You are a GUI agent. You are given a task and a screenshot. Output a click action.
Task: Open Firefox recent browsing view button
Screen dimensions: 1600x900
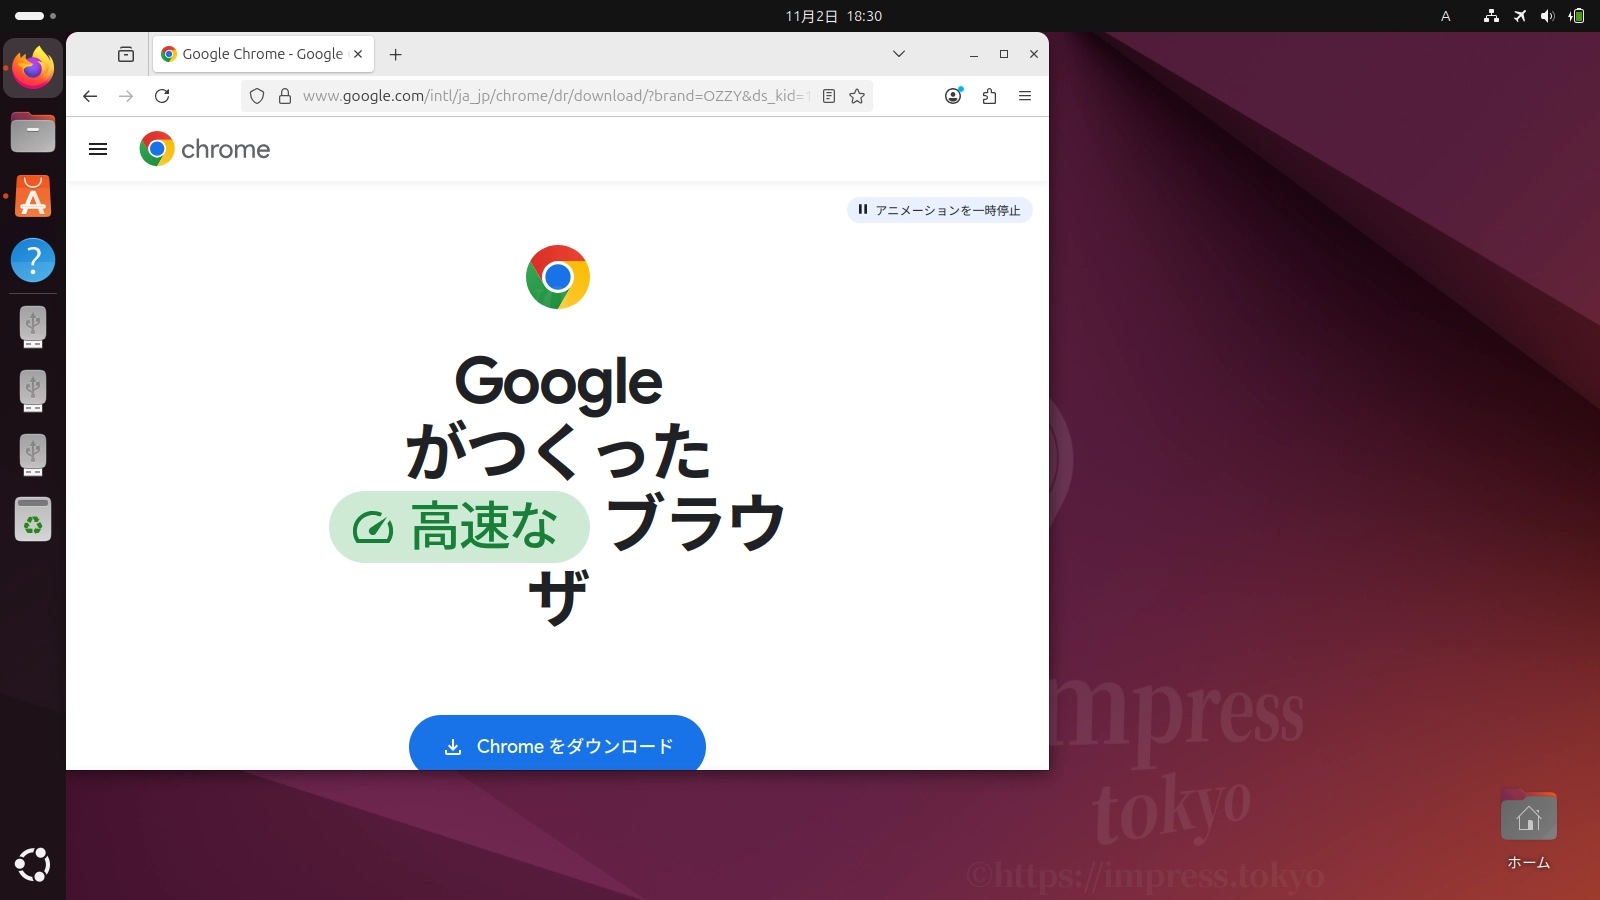[126, 54]
